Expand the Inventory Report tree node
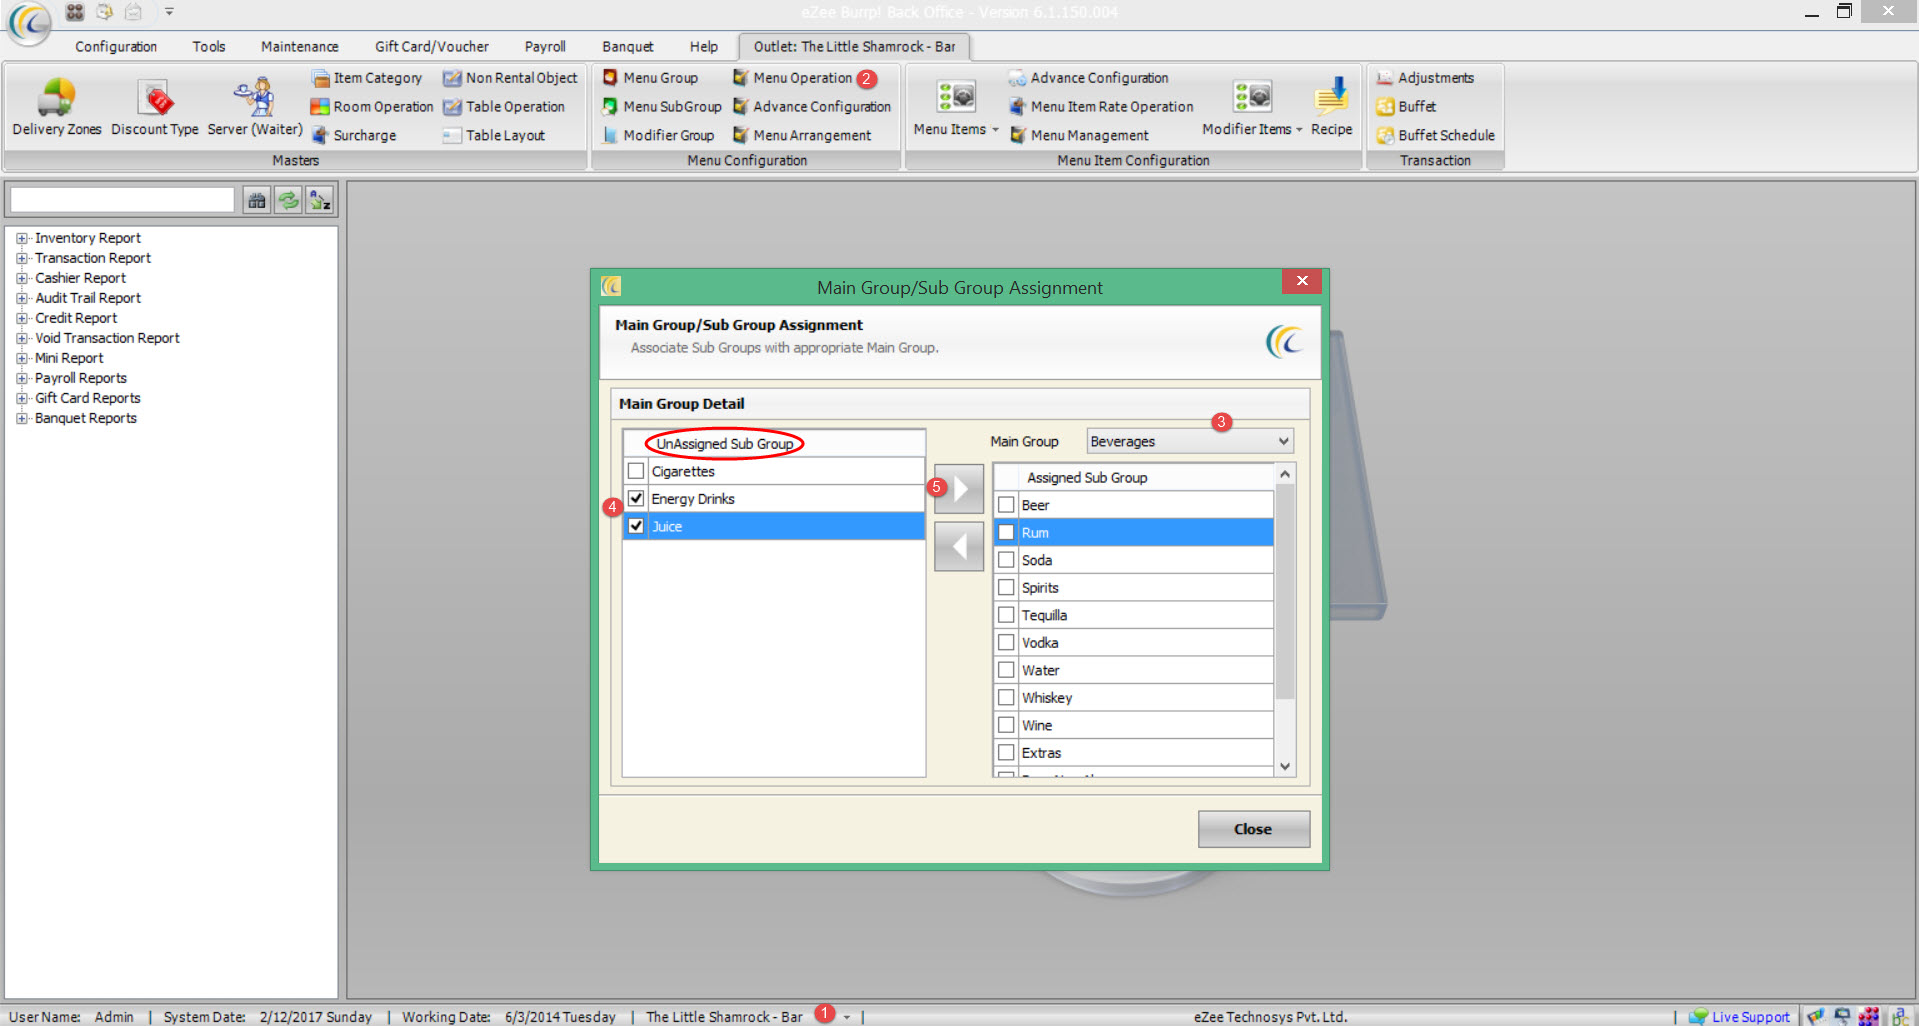The image size is (1919, 1026). pyautogui.click(x=21, y=238)
